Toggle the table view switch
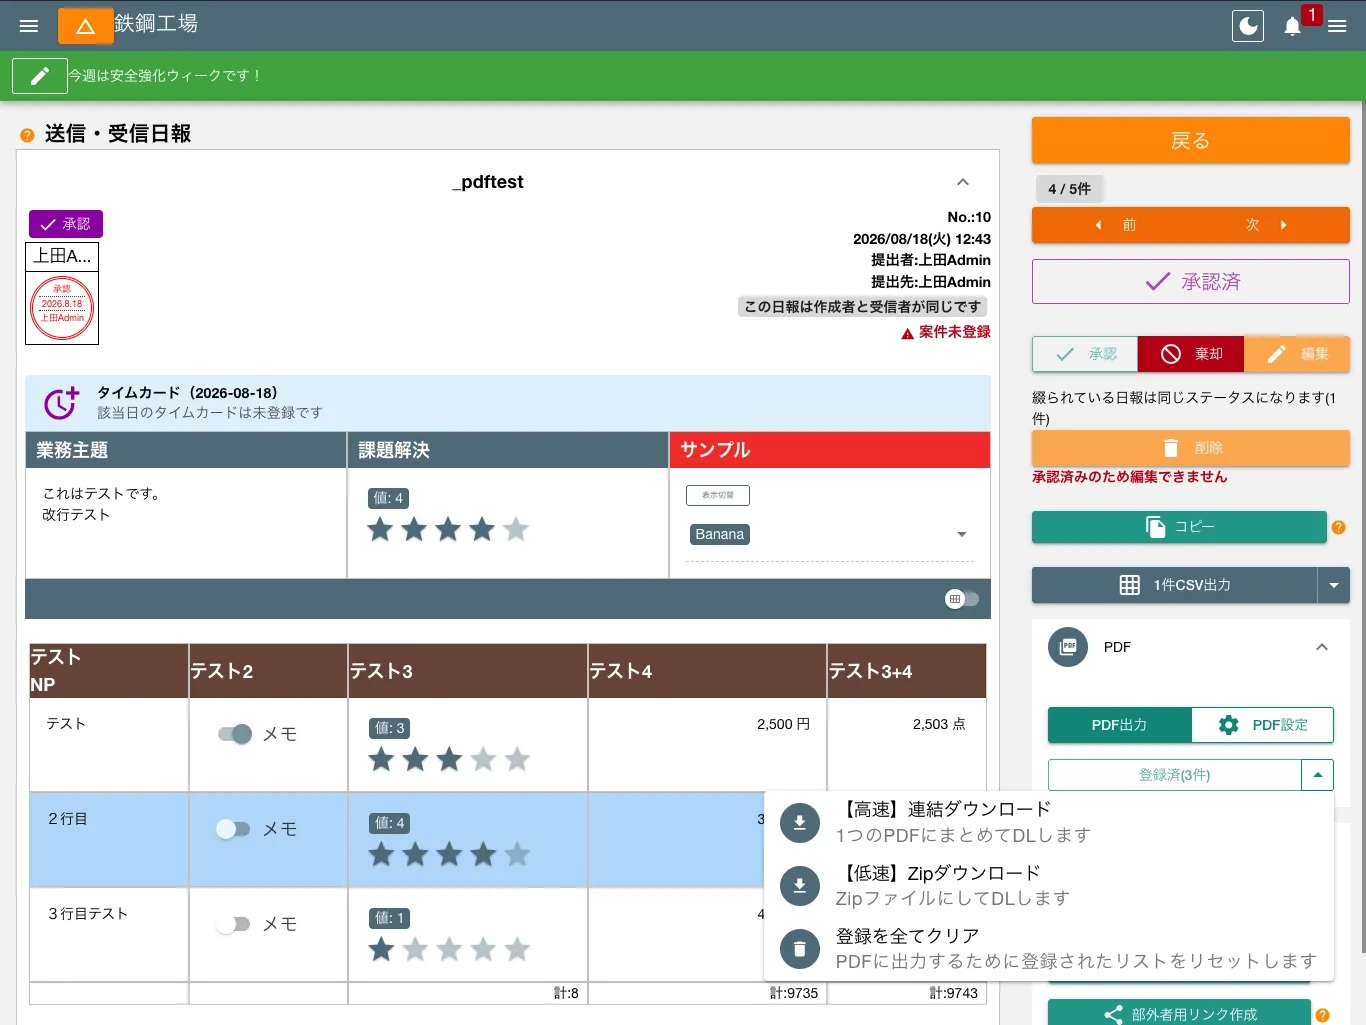 962,599
